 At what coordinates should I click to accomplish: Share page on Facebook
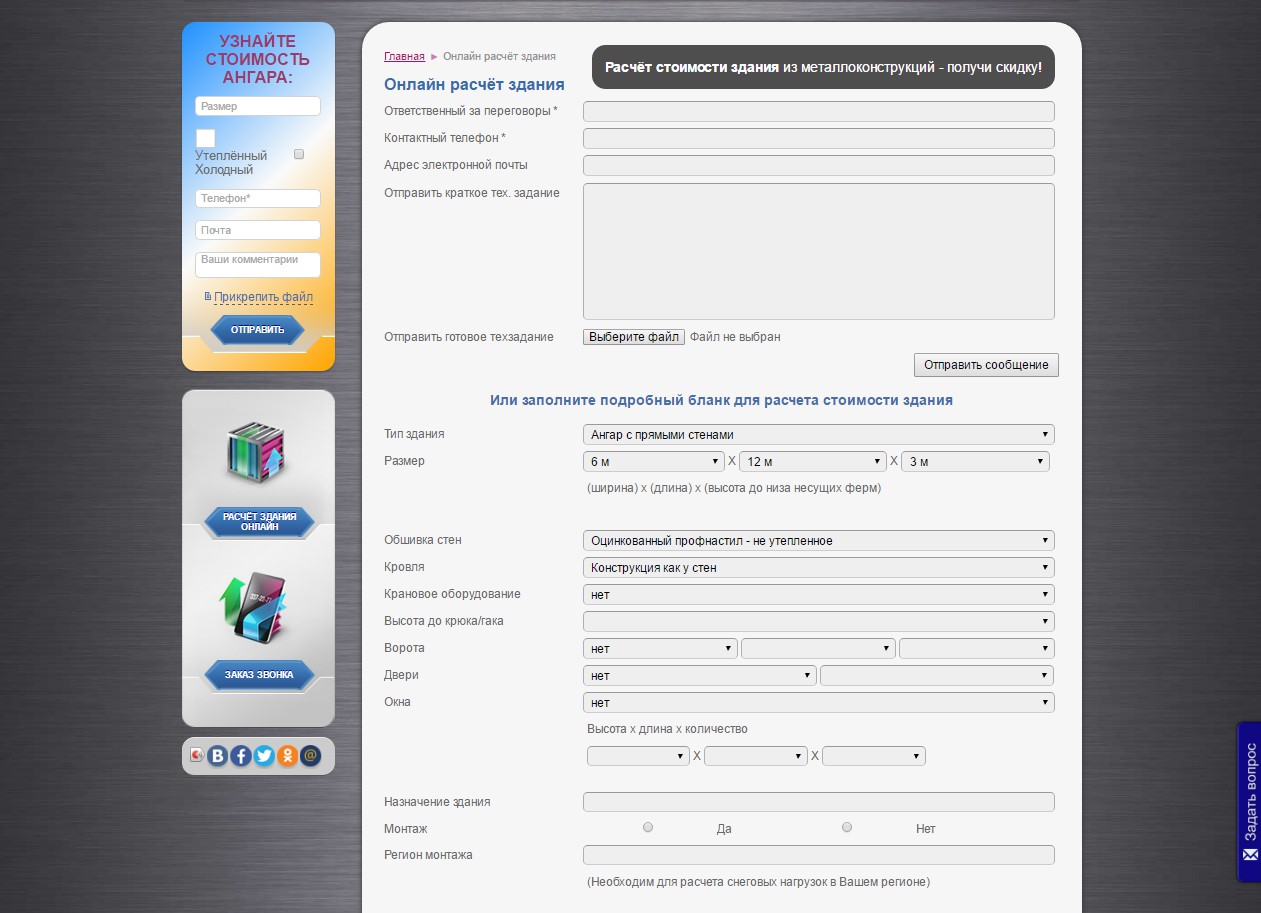241,756
